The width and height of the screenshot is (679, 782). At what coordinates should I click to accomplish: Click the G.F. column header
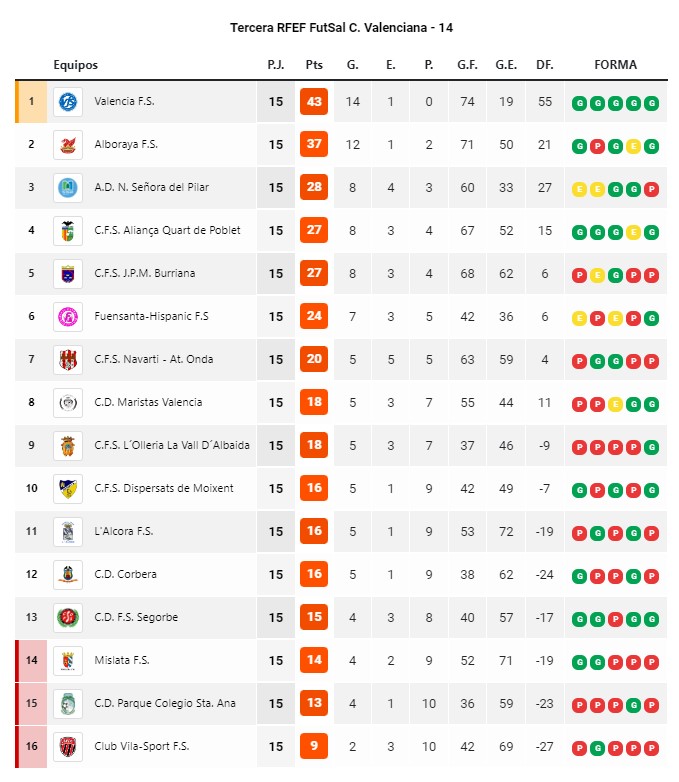[467, 65]
